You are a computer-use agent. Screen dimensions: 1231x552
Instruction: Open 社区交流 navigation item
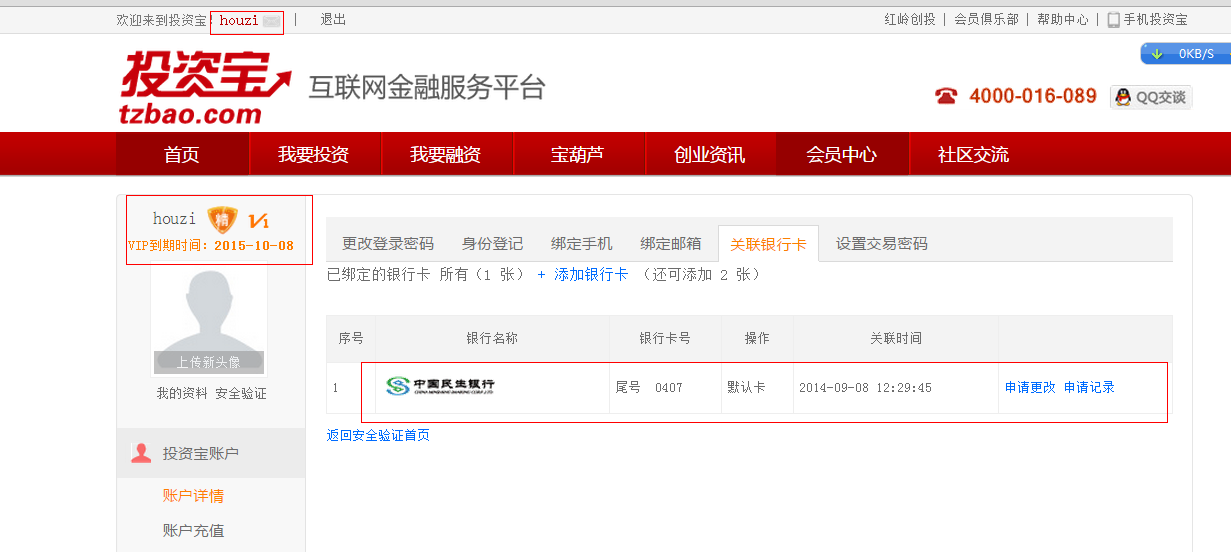coord(974,154)
